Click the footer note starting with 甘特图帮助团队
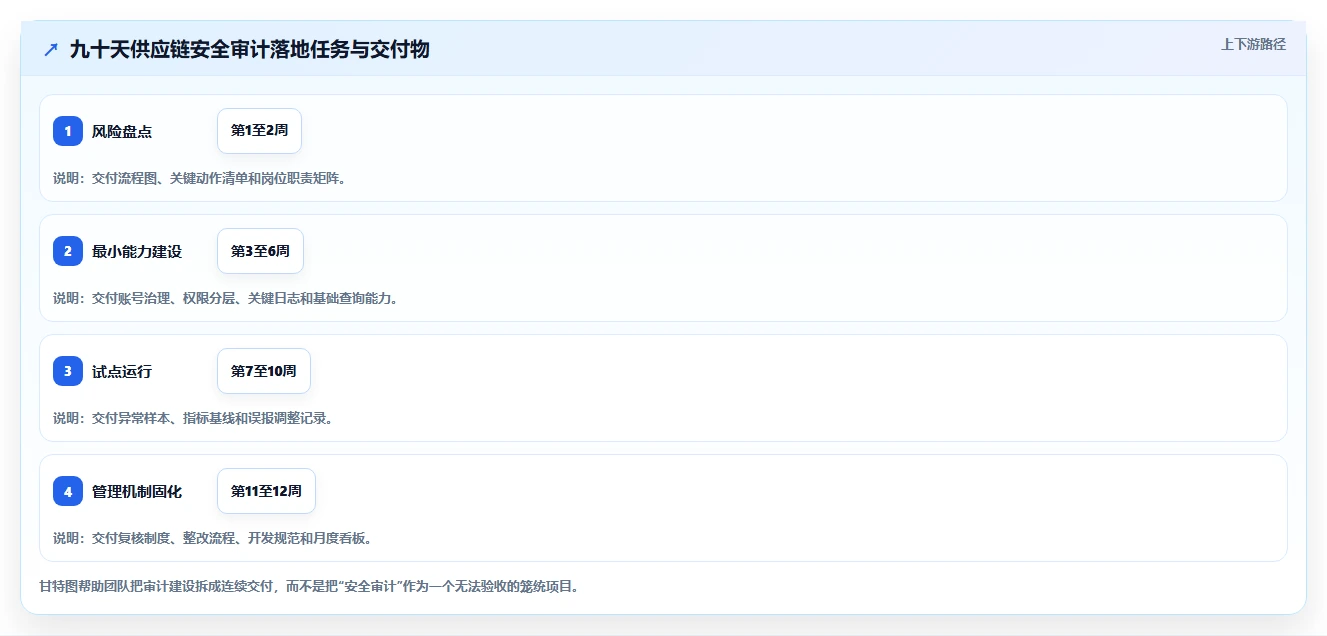 [309, 587]
